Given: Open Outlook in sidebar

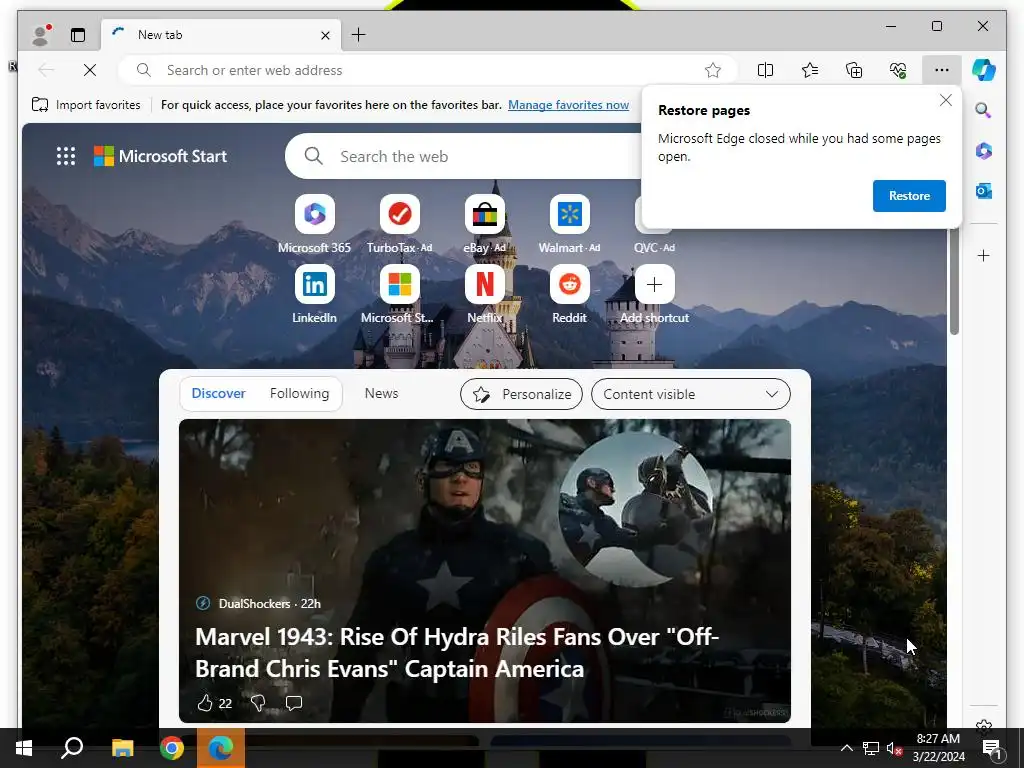Looking at the screenshot, I should tap(984, 191).
